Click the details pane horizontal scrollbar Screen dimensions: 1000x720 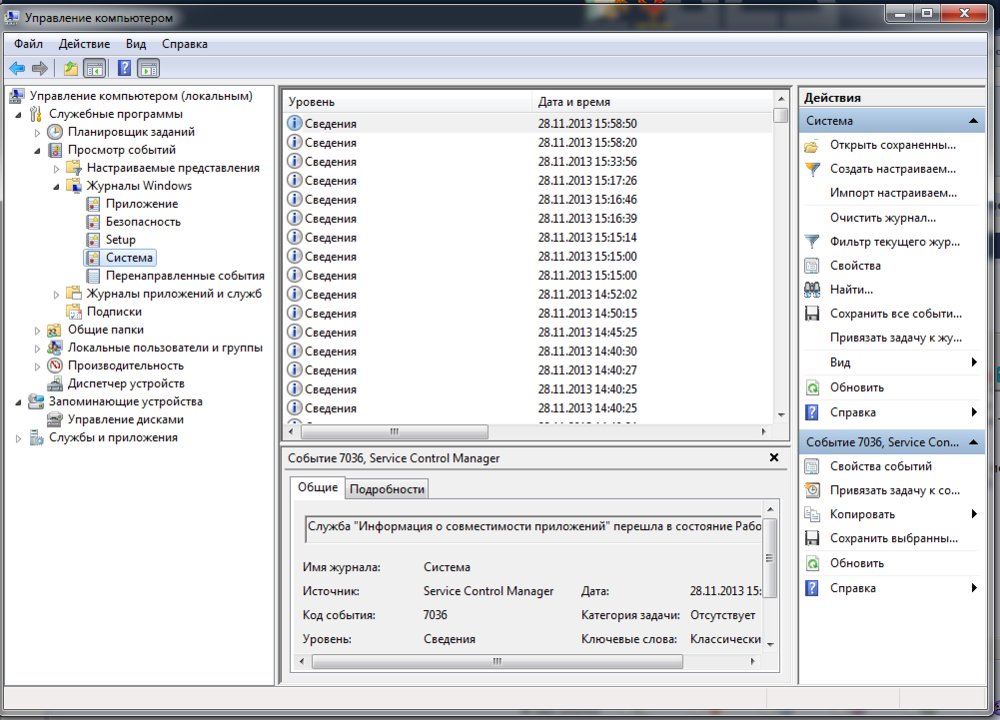coord(497,661)
